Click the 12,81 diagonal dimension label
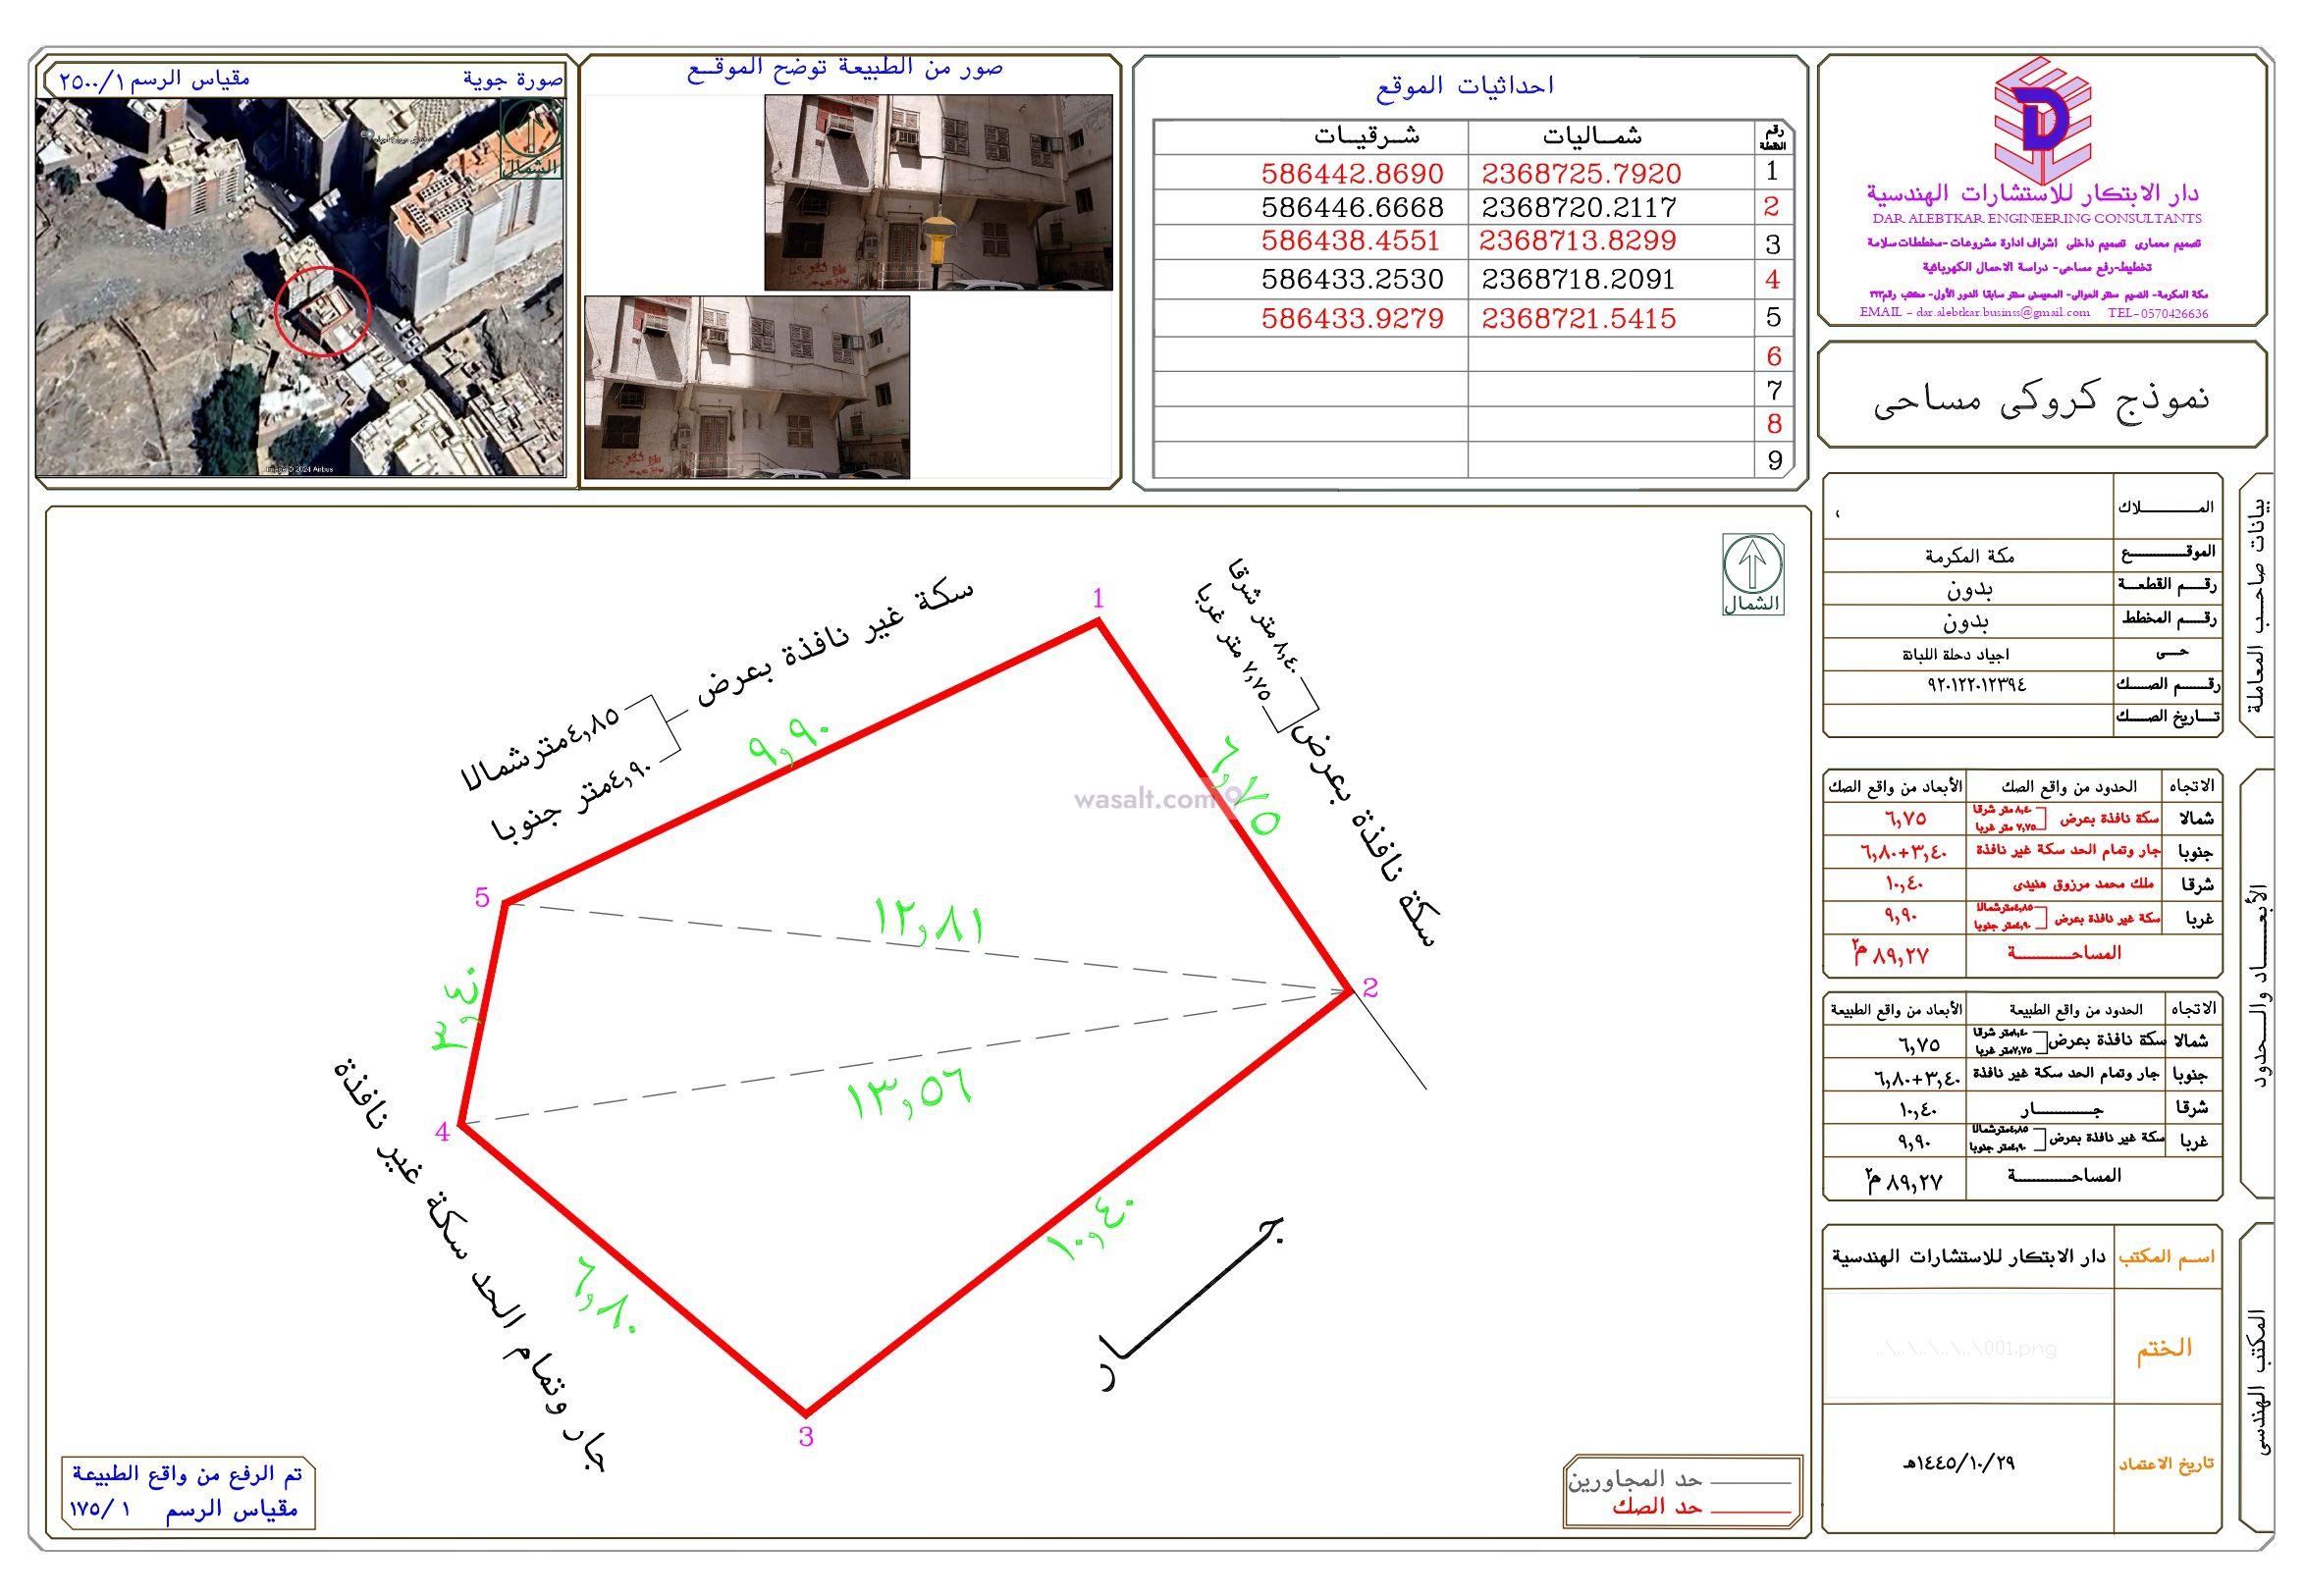This screenshot has height=1596, width=2305. [x=928, y=920]
